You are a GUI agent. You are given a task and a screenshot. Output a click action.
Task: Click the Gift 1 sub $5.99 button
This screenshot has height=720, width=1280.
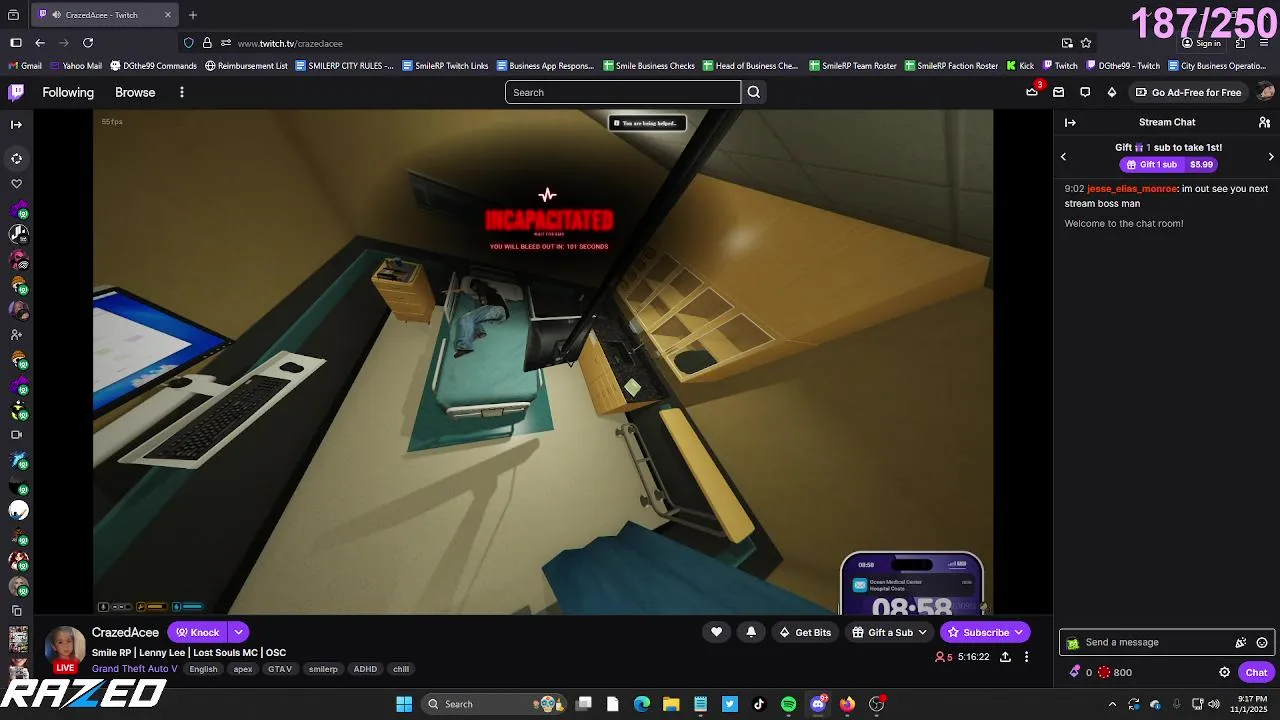click(1169, 164)
